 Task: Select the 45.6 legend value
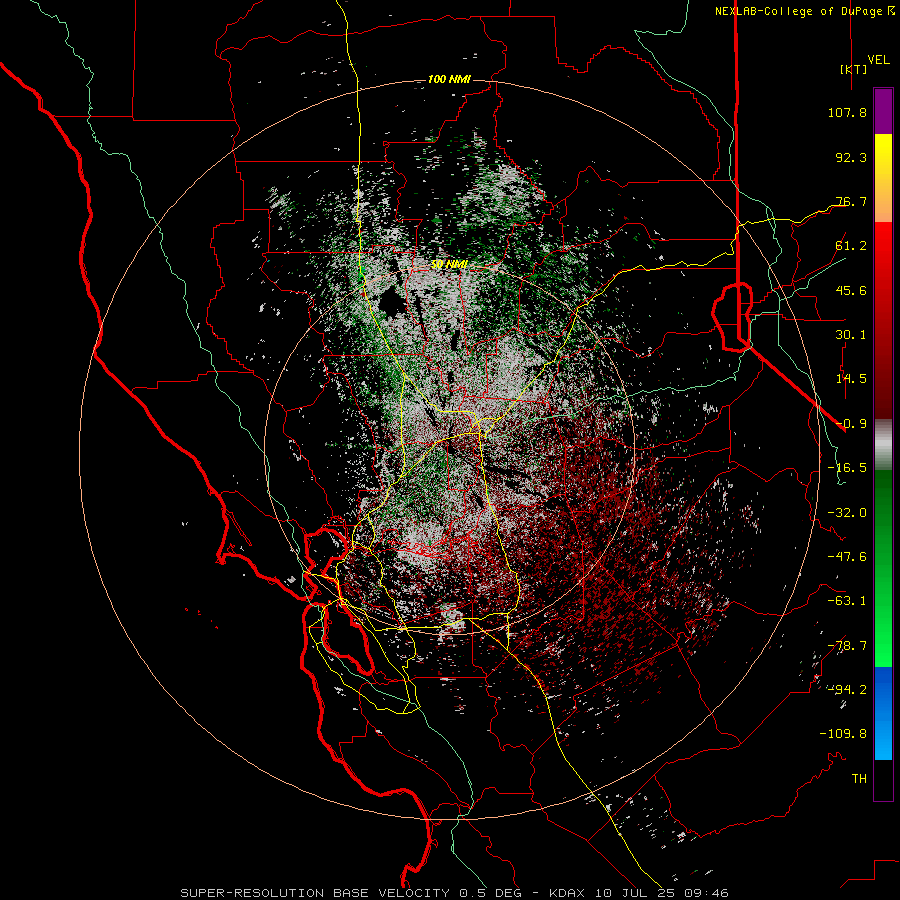[x=851, y=290]
